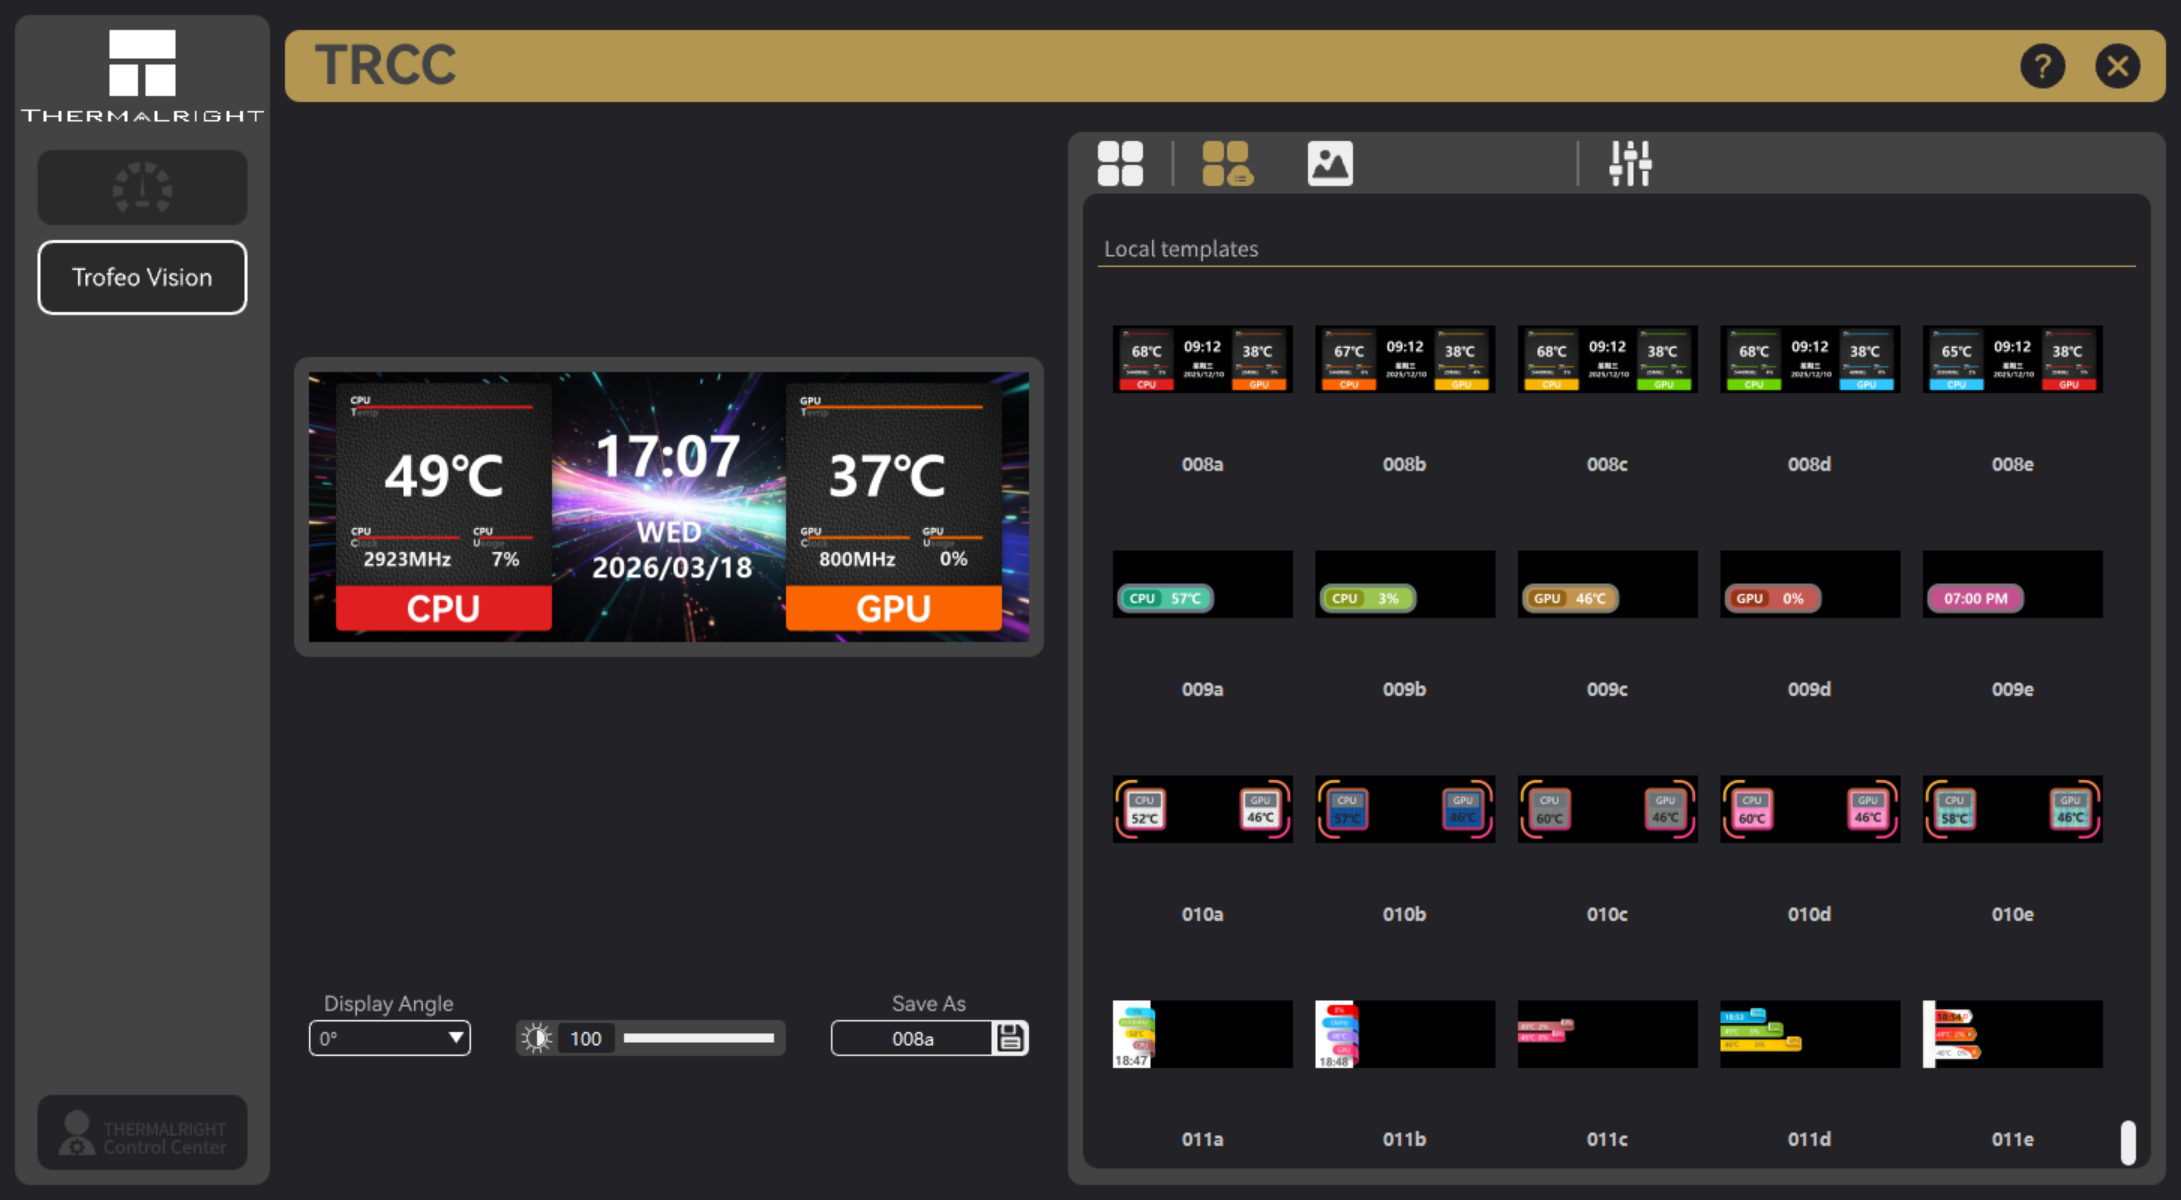Open the help question mark icon
This screenshot has height=1200, width=2181.
tap(2042, 67)
